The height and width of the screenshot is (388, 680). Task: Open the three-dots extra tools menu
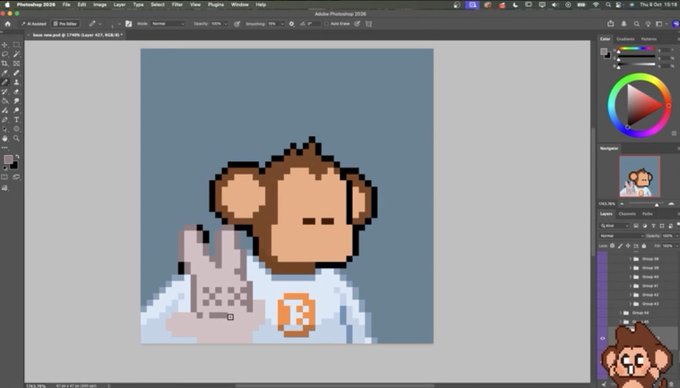(x=5, y=148)
